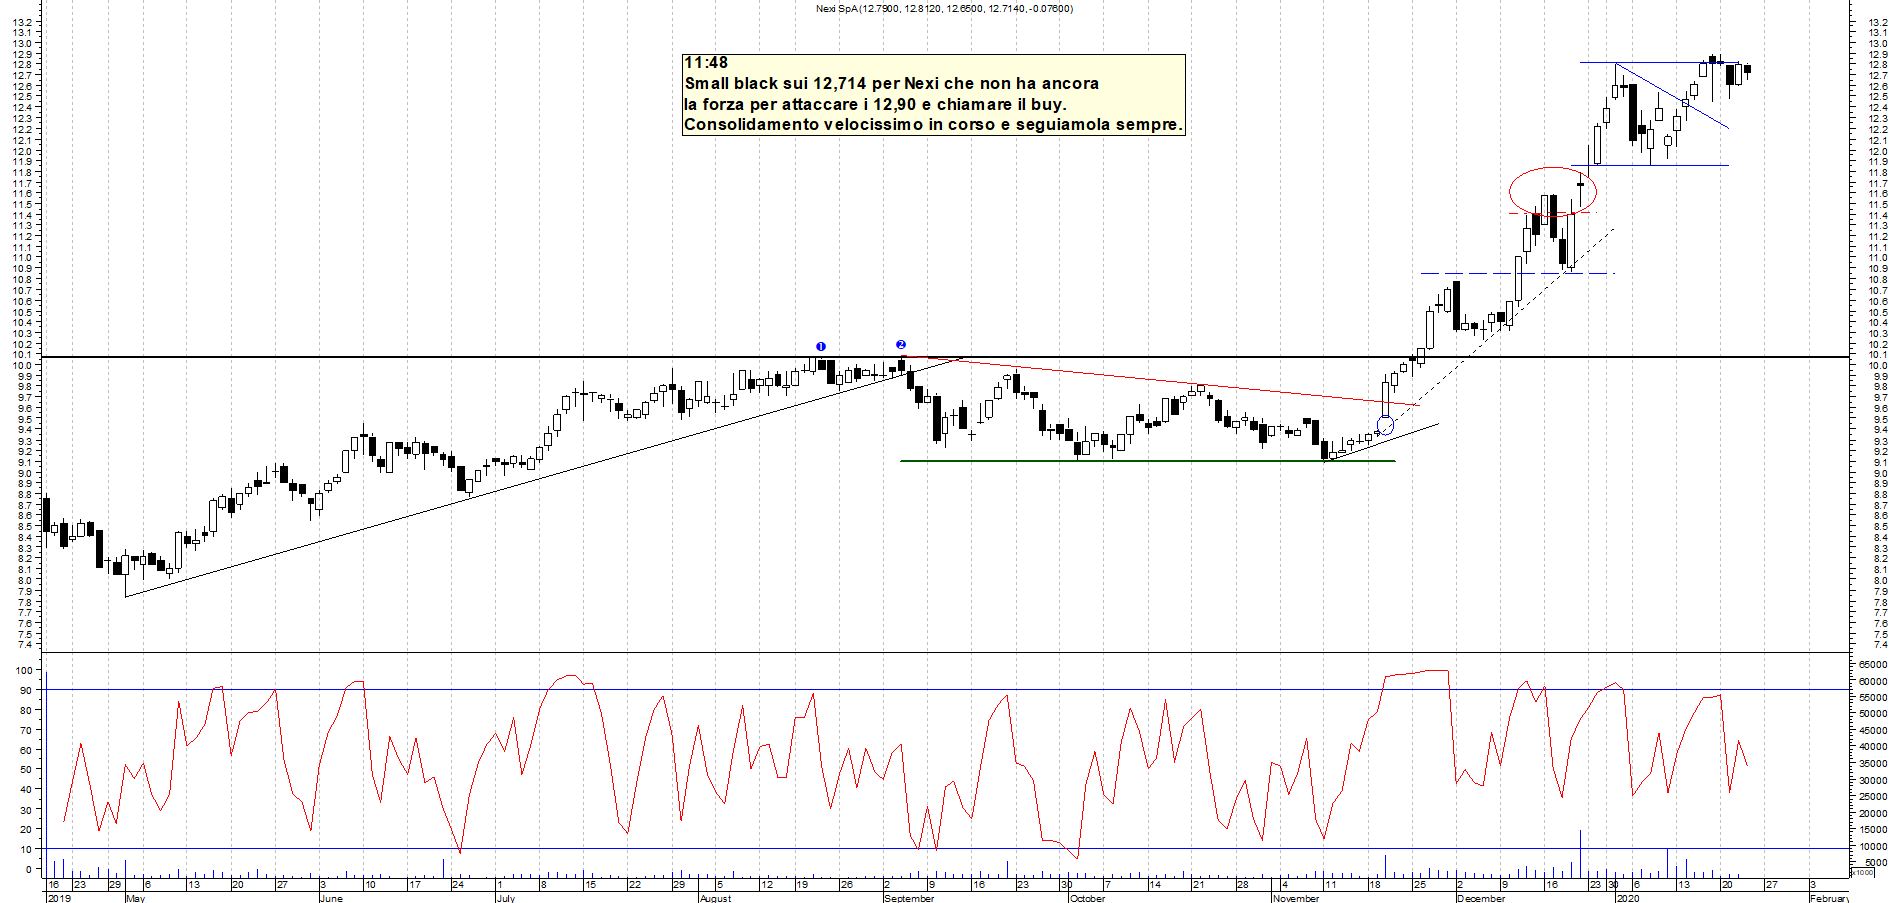Click the 40000 volume axis label
1890x903 pixels.
(x=1873, y=747)
